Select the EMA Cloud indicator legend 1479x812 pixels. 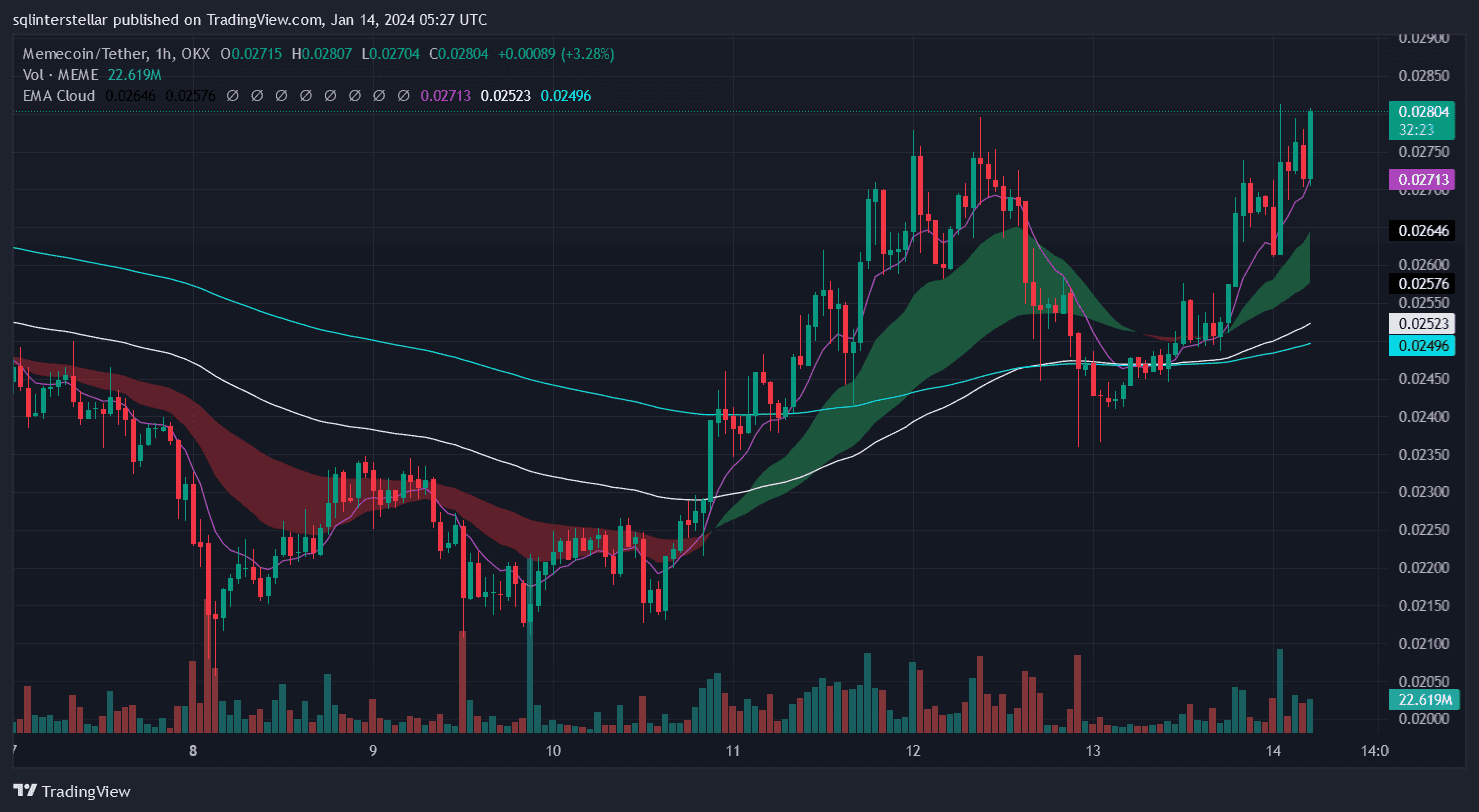[x=59, y=96]
